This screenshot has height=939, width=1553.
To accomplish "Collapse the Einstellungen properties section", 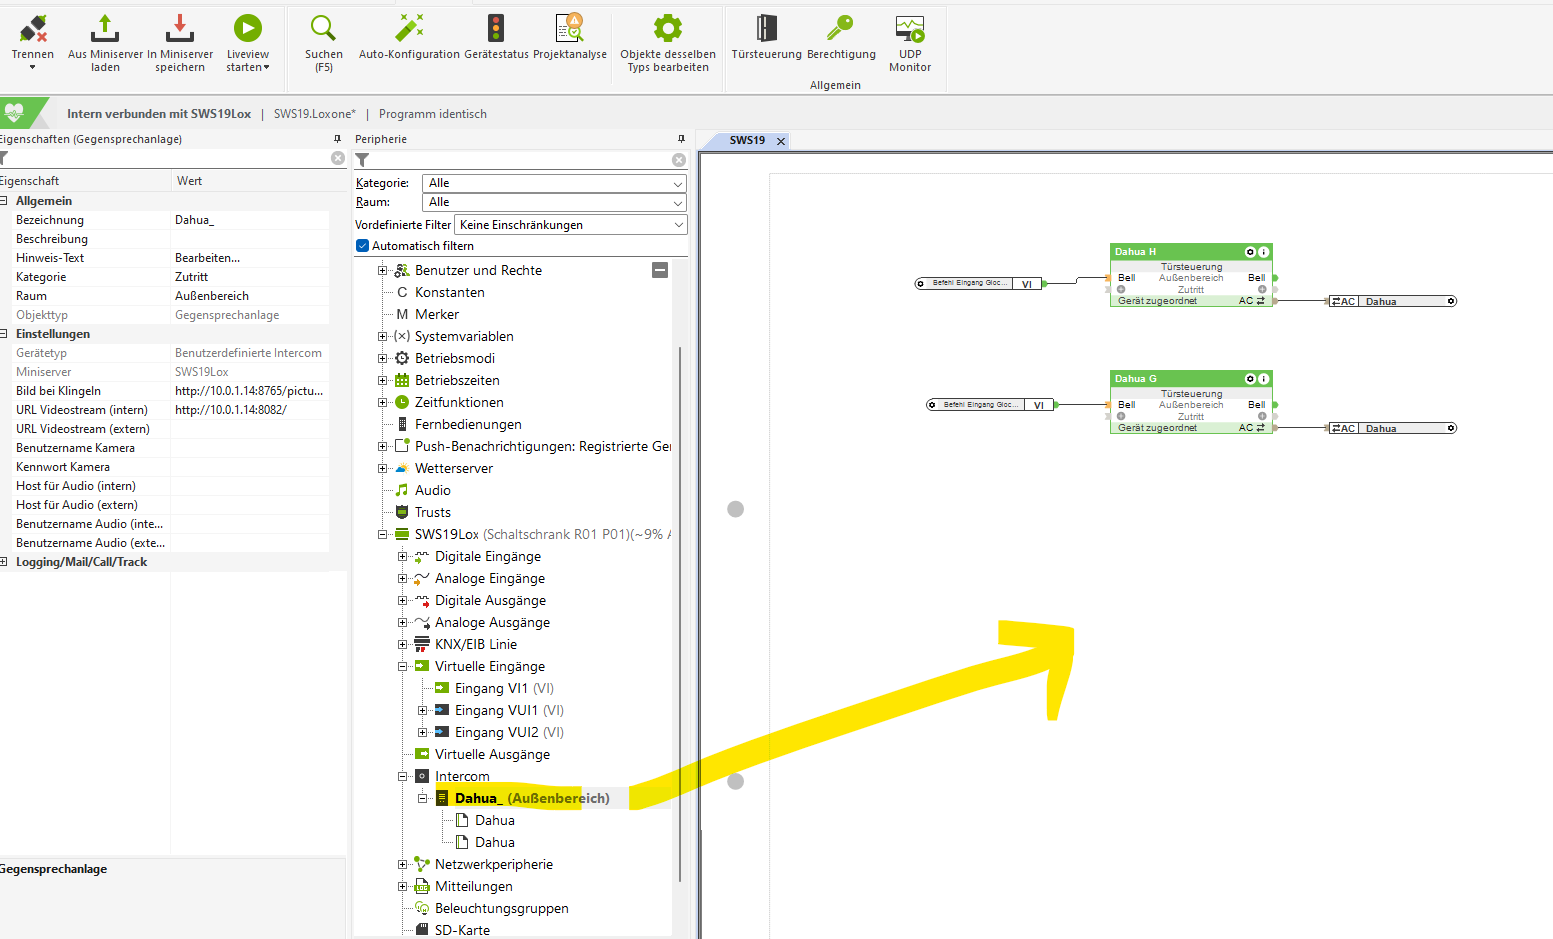I will click(4, 334).
